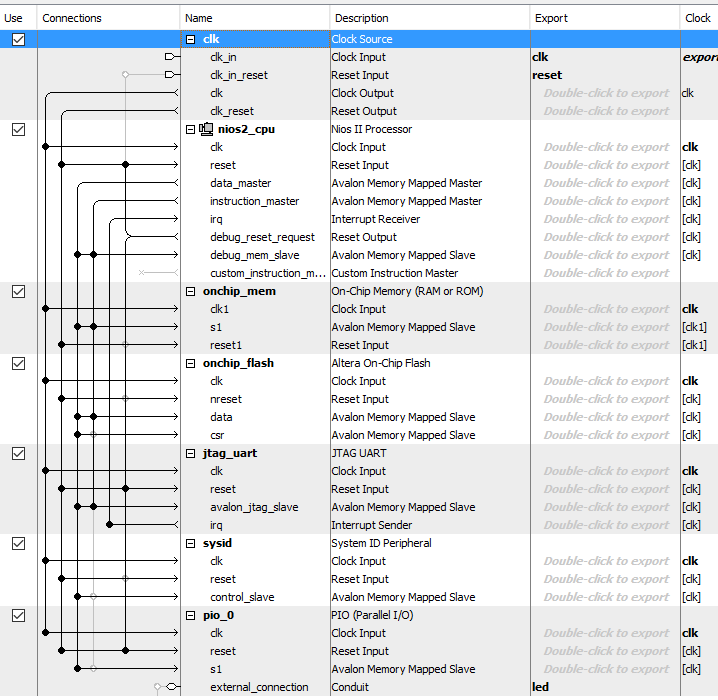Toggle the filled connection dot on jtag_uart irq row
The width and height of the screenshot is (718, 700).
[109, 525]
